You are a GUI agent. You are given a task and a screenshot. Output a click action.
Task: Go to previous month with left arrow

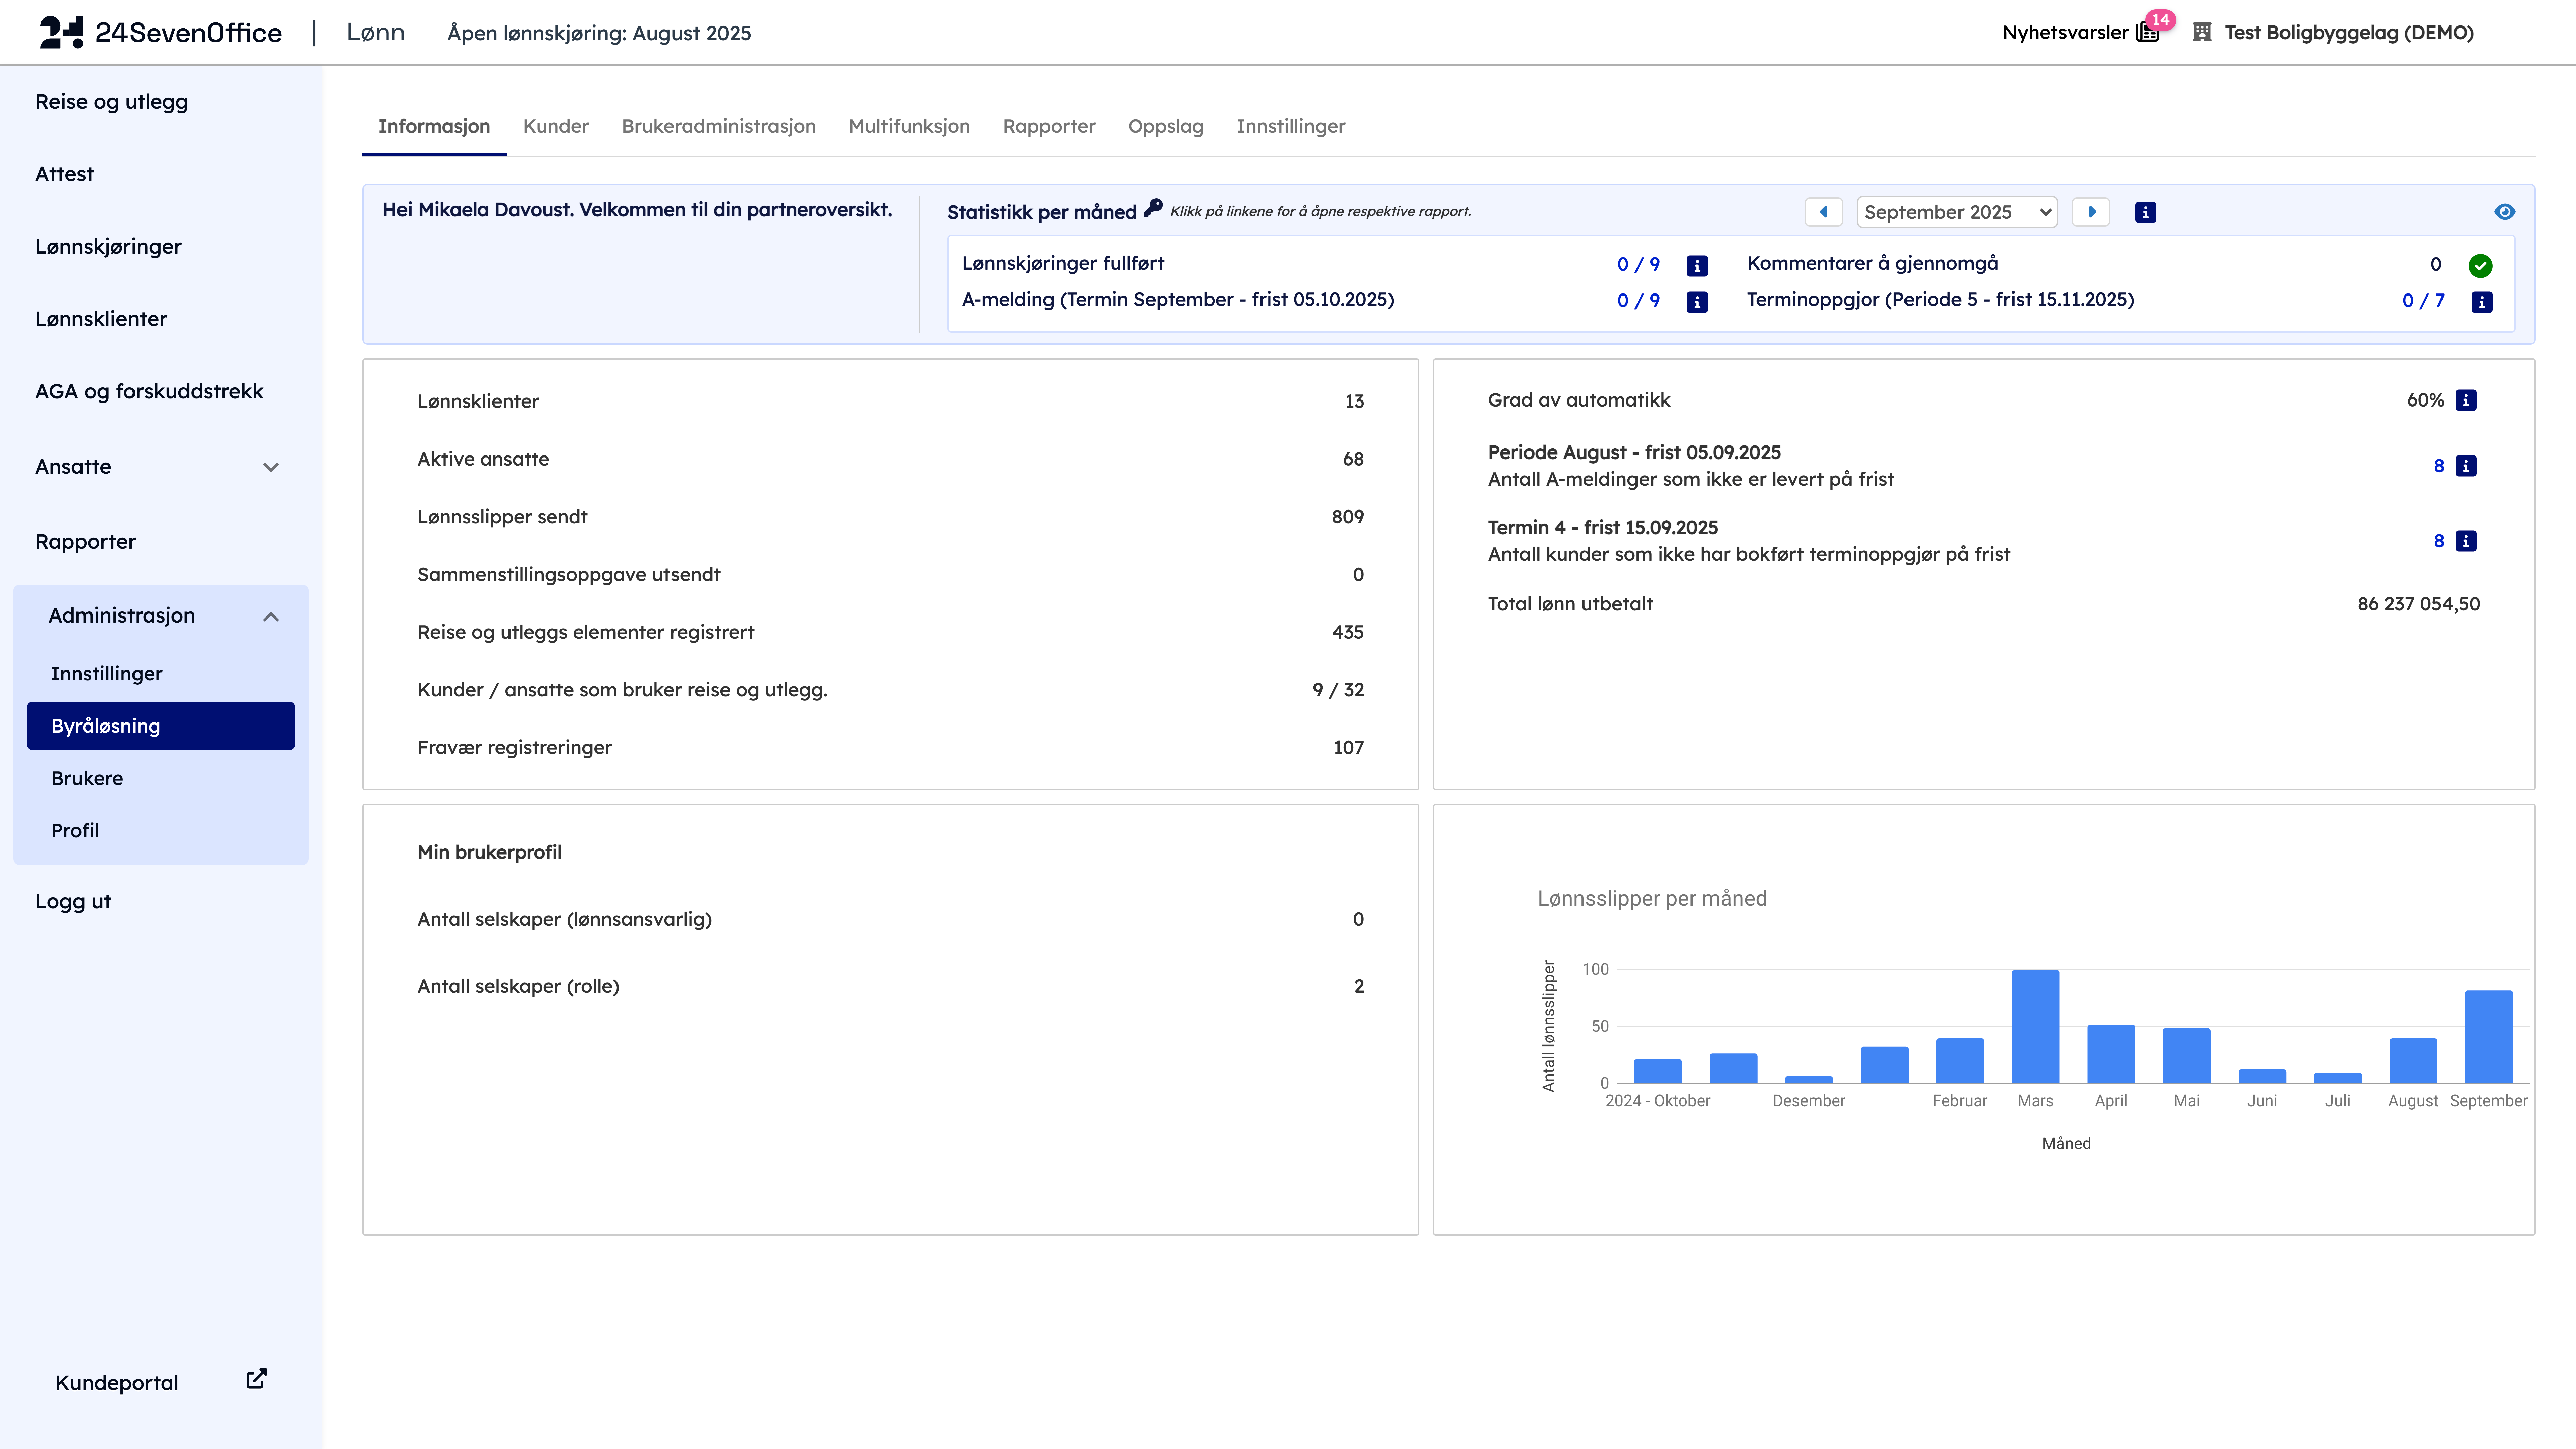tap(1823, 212)
